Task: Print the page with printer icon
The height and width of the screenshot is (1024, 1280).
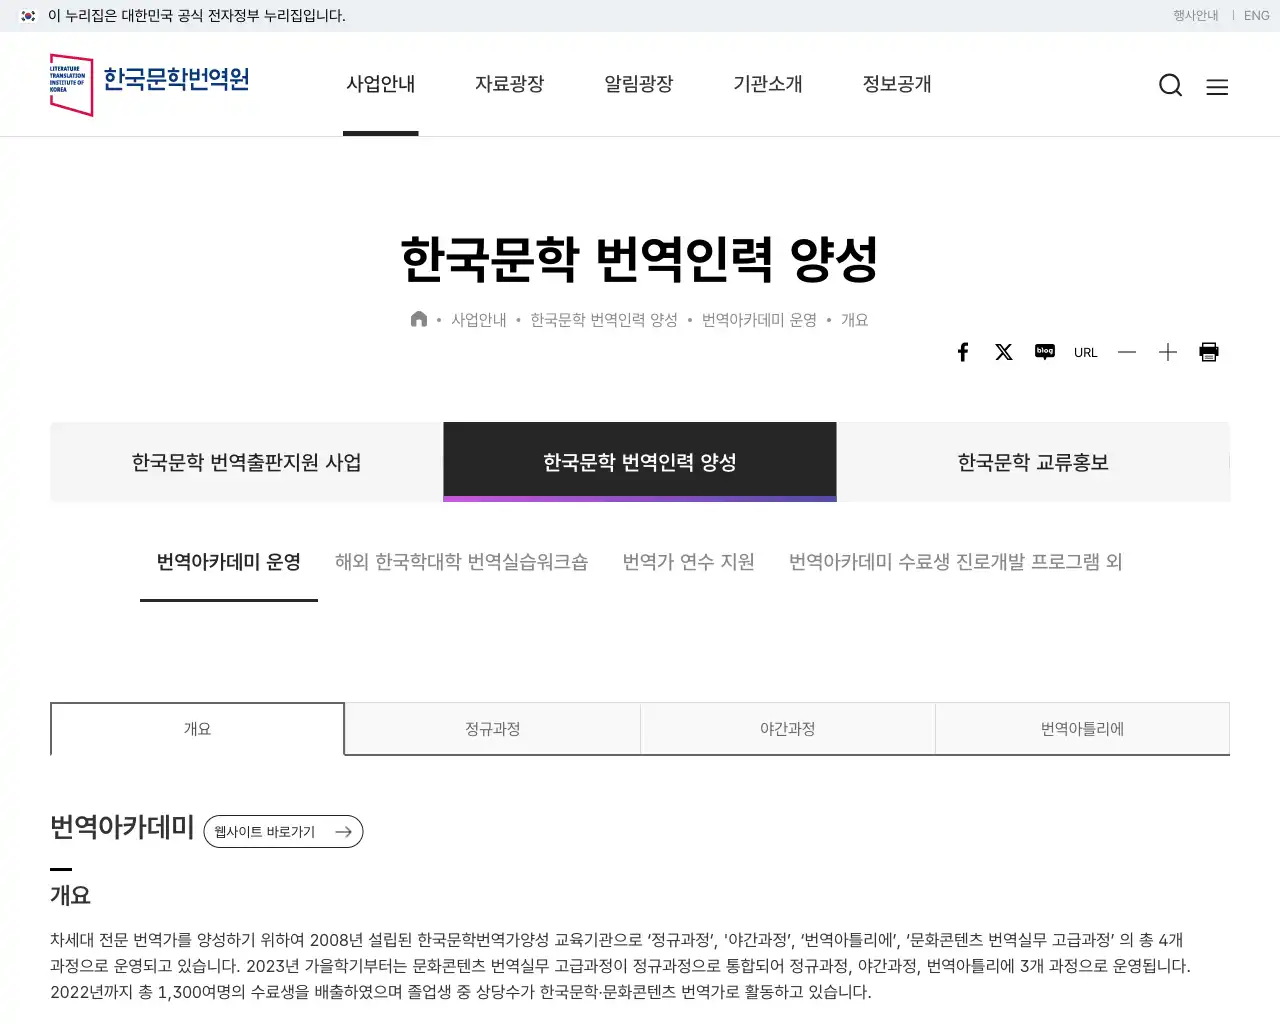Action: [x=1208, y=352]
